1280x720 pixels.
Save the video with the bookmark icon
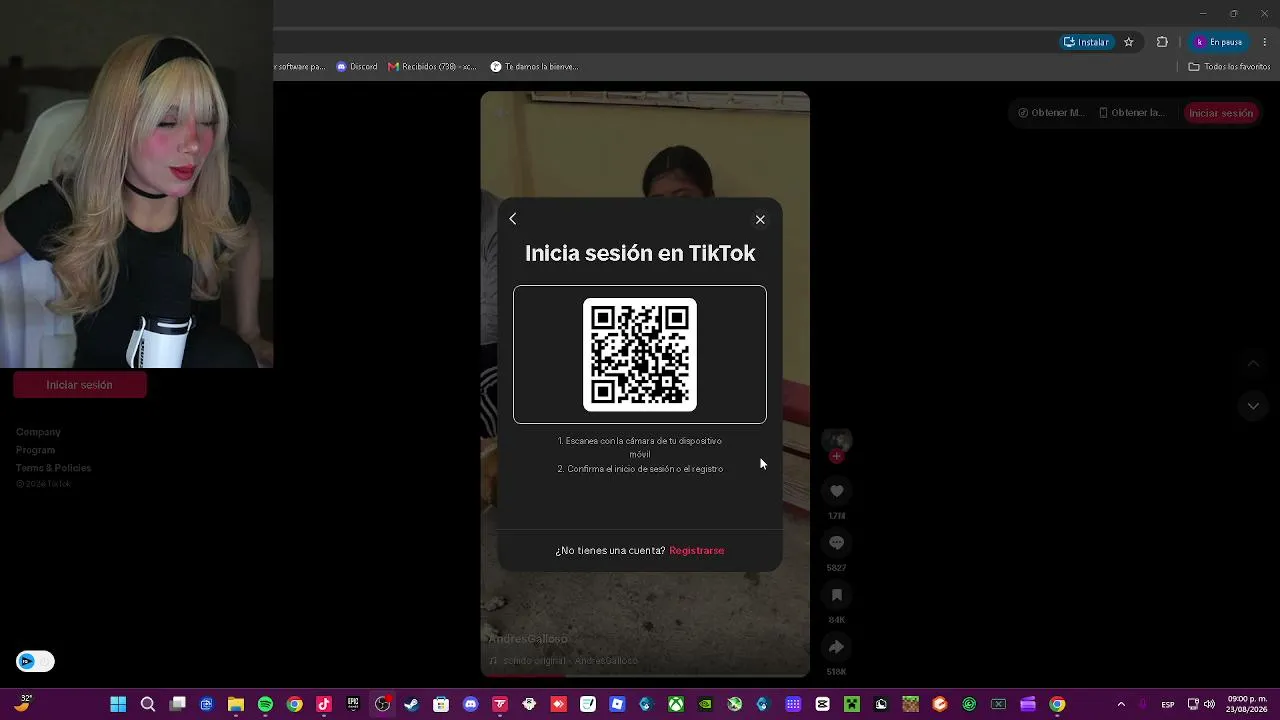coord(837,595)
